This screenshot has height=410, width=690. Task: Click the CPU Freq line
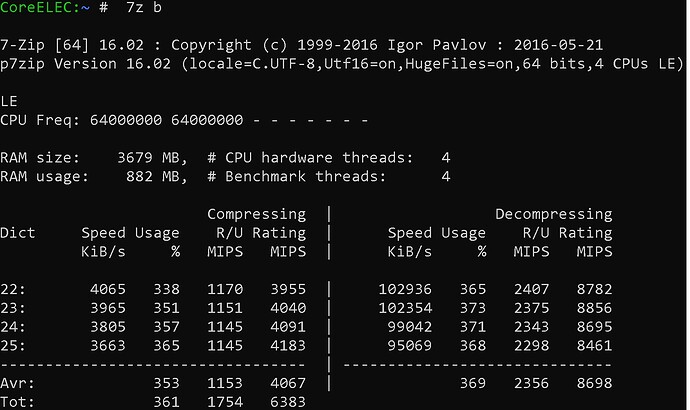click(x=185, y=120)
